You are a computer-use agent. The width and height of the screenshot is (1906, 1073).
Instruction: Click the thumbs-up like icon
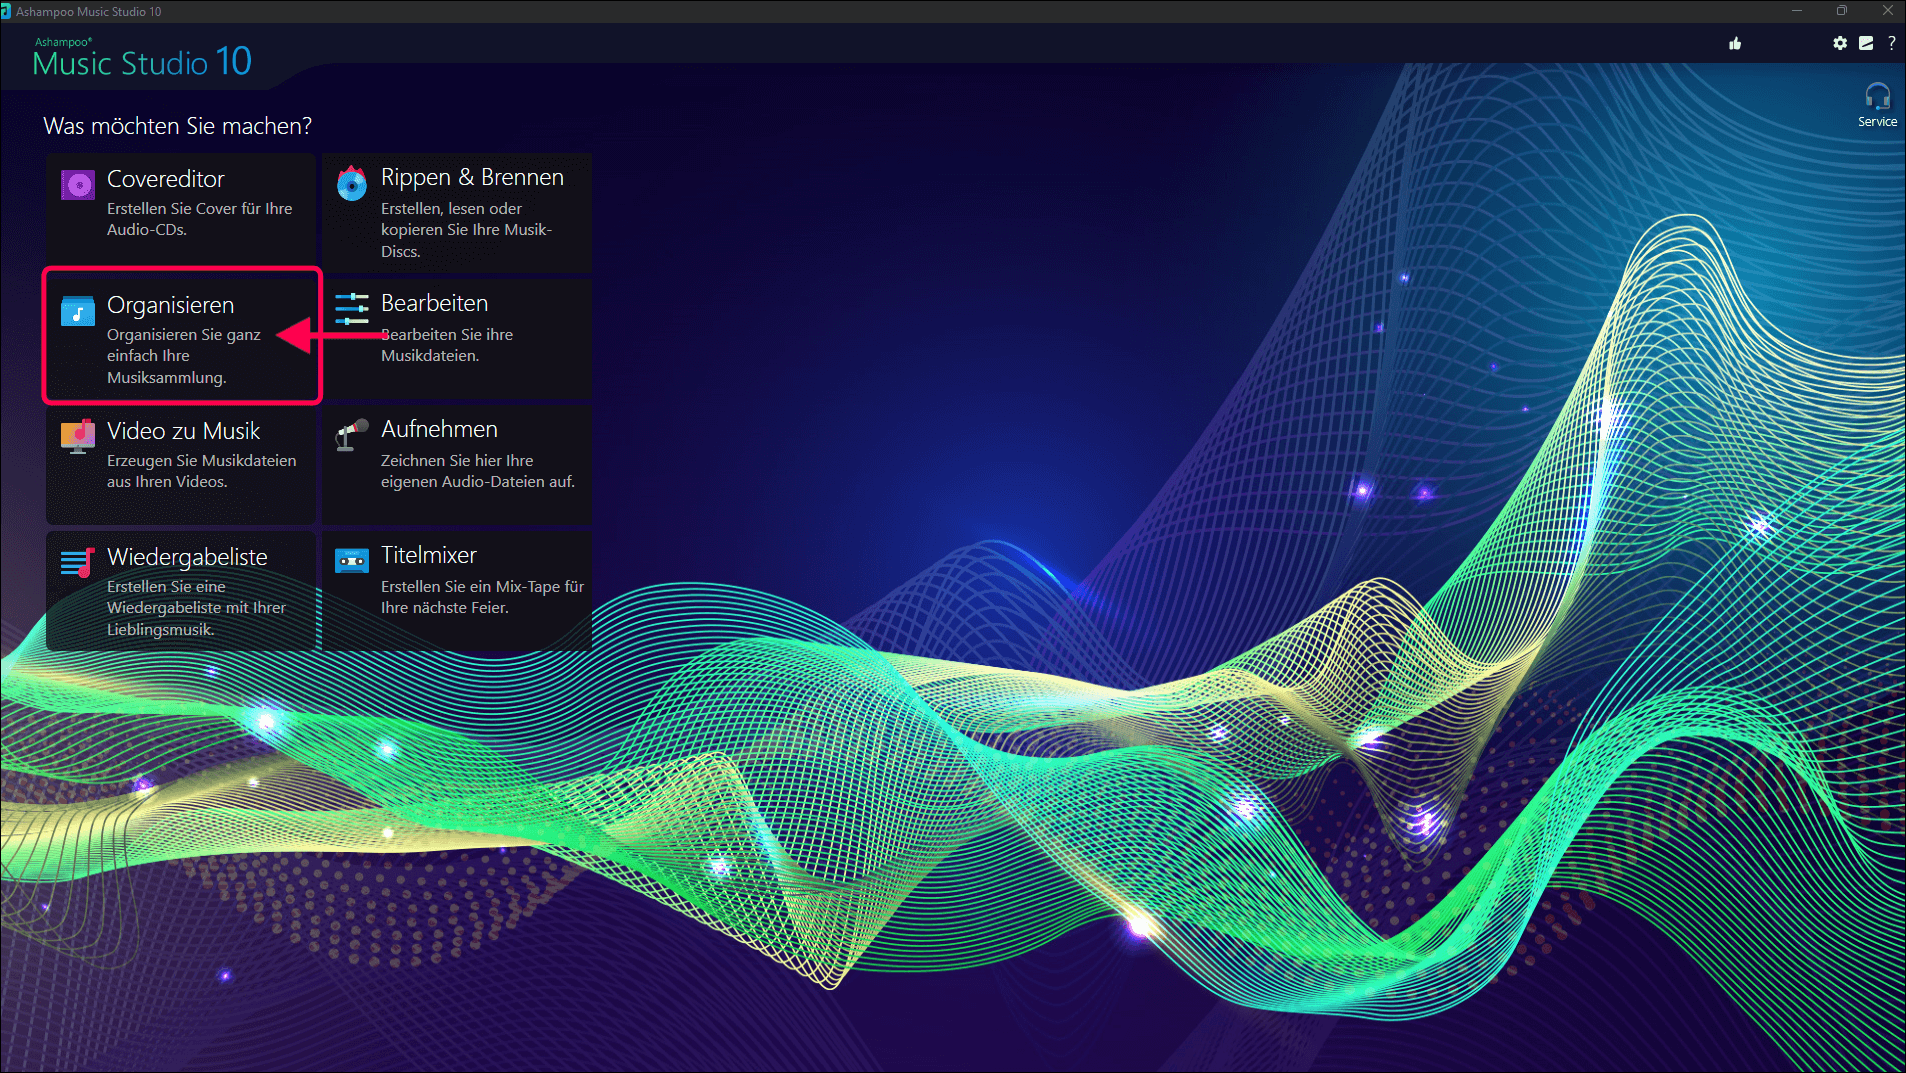click(1735, 43)
